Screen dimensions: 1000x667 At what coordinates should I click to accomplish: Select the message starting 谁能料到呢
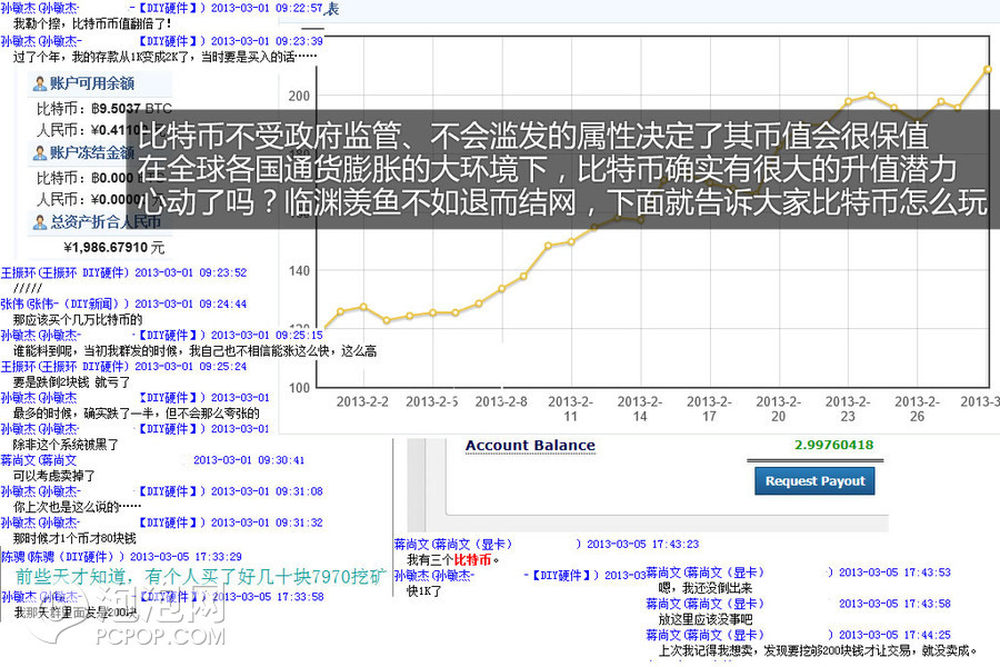[195, 351]
